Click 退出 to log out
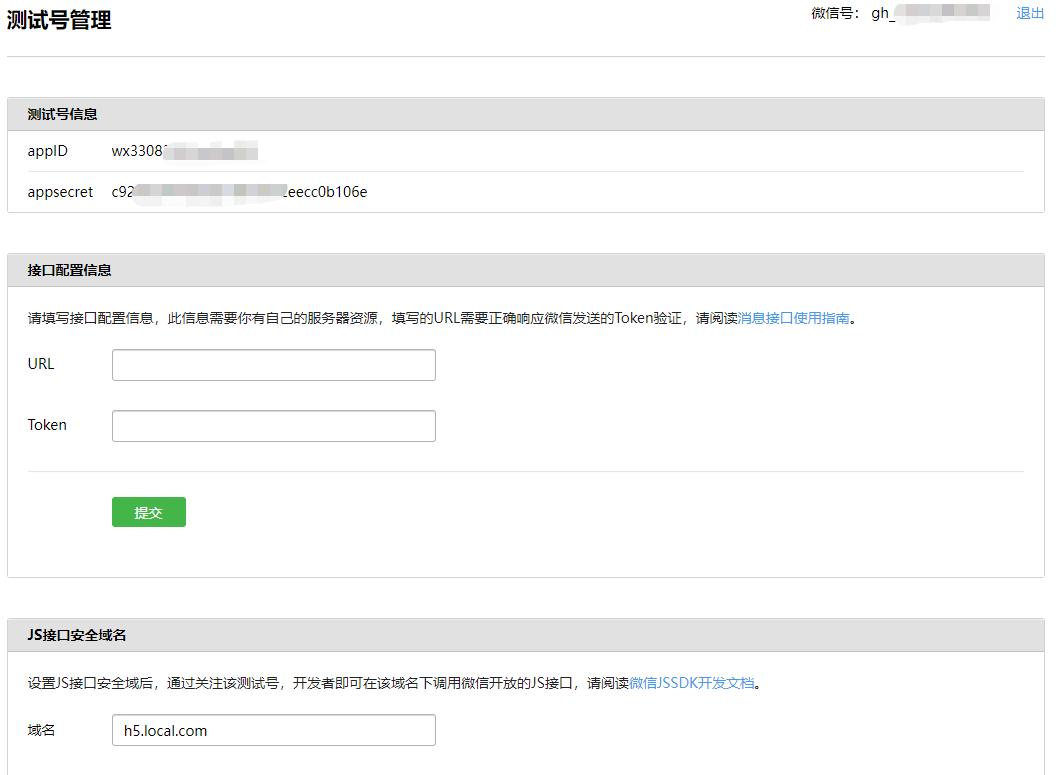Viewport: 1059px width, 775px height. 1030,14
